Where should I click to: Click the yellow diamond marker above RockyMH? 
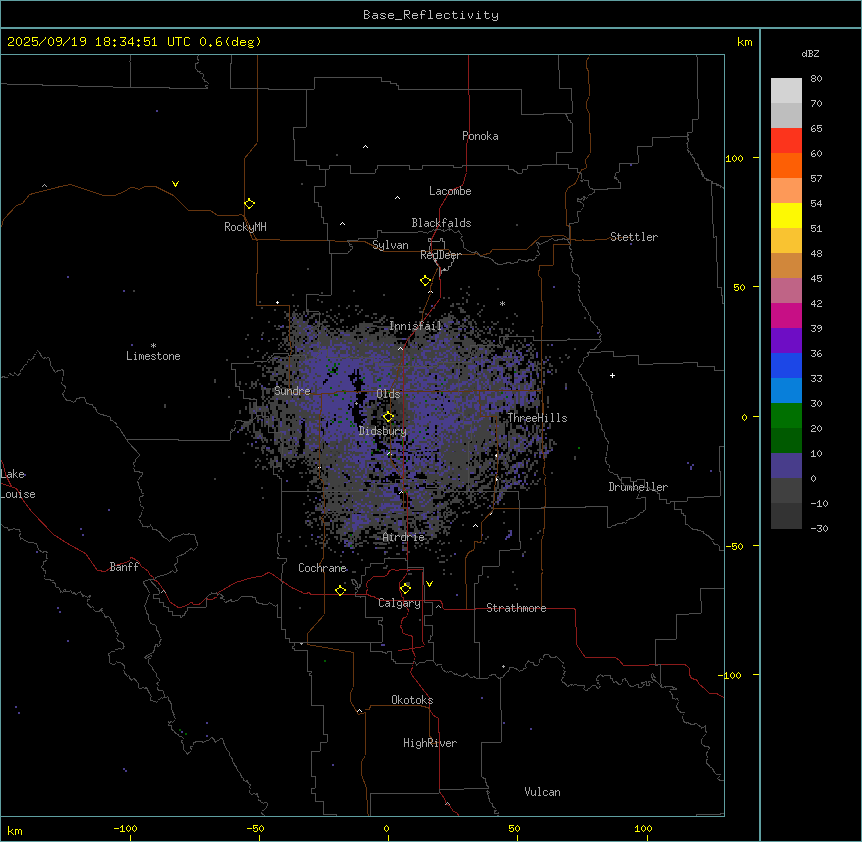click(x=249, y=203)
